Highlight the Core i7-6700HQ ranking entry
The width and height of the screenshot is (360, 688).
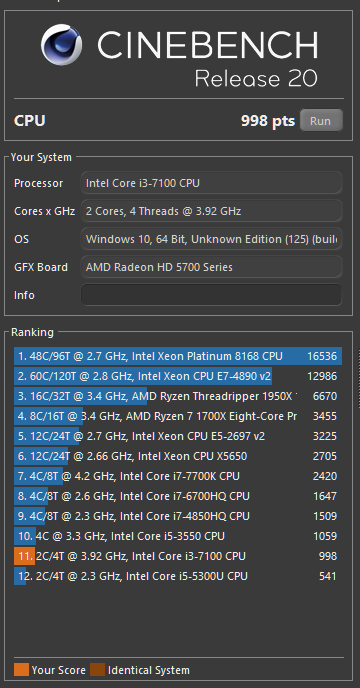(178, 496)
